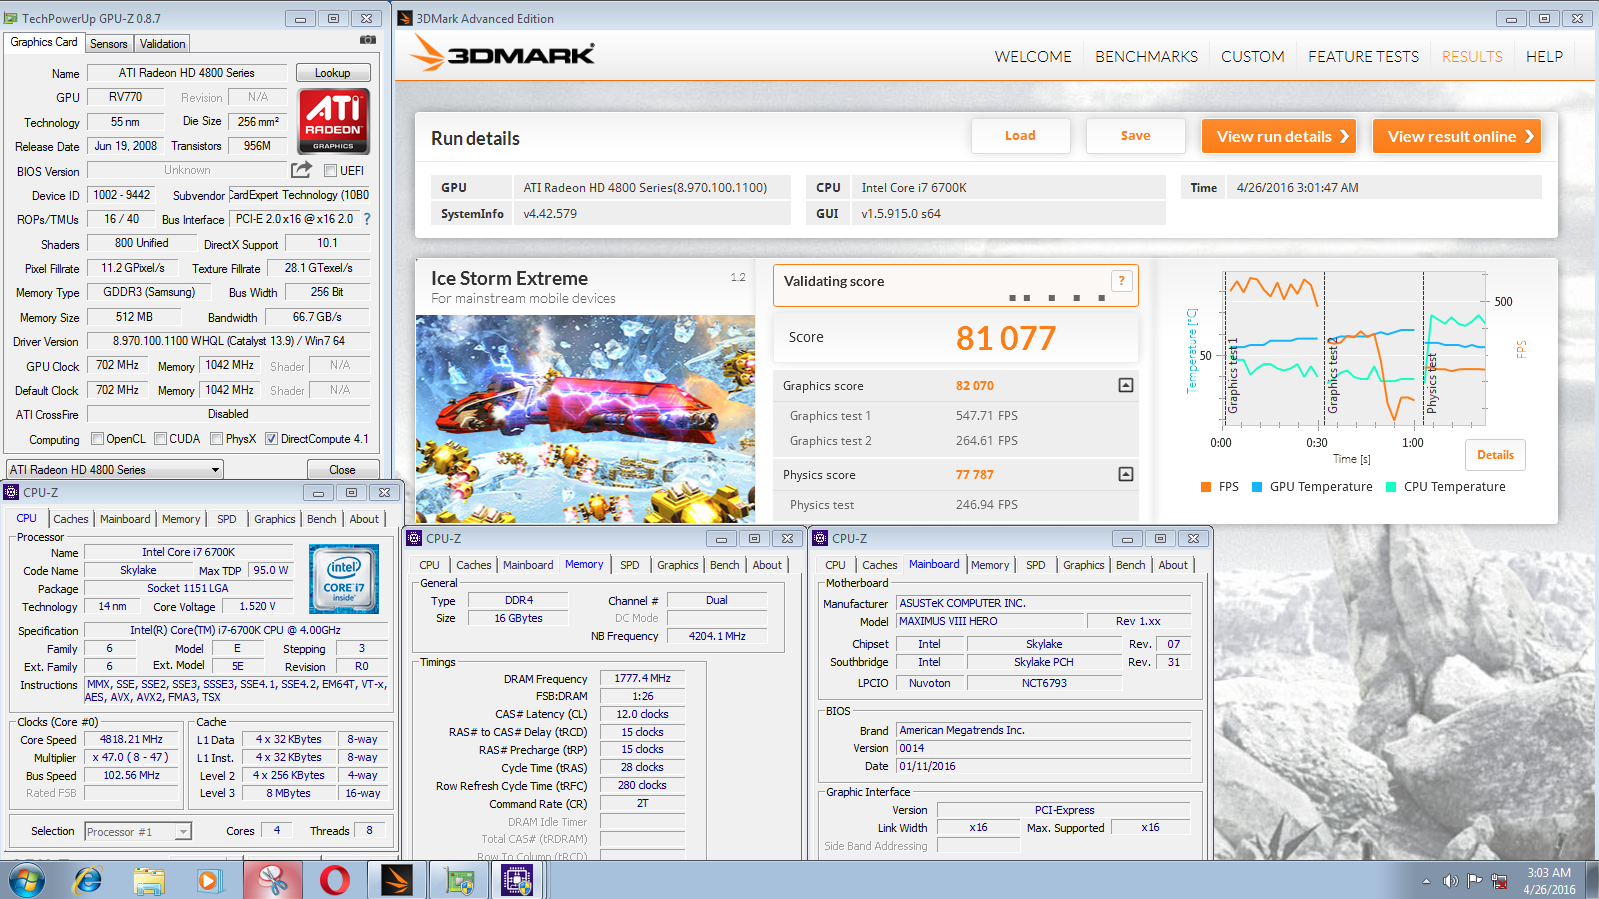Click the GPU name field in GPU-Z
This screenshot has height=899, width=1599.
point(187,73)
